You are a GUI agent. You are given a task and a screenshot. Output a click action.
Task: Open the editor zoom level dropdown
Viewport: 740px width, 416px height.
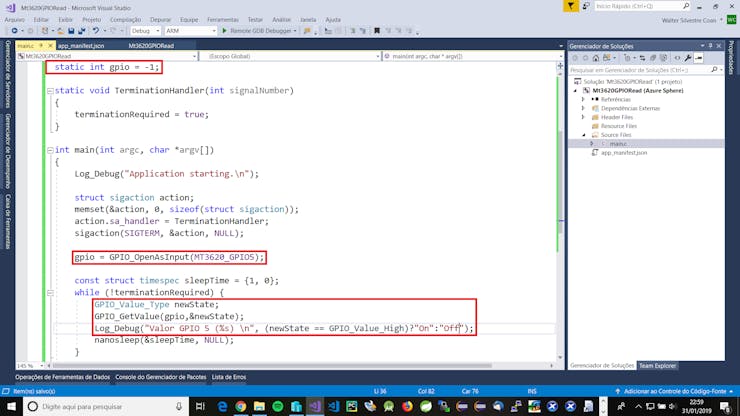(x=30, y=365)
